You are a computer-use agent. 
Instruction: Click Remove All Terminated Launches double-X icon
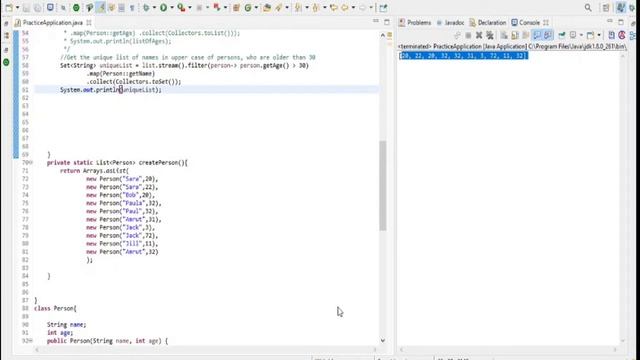coord(490,36)
